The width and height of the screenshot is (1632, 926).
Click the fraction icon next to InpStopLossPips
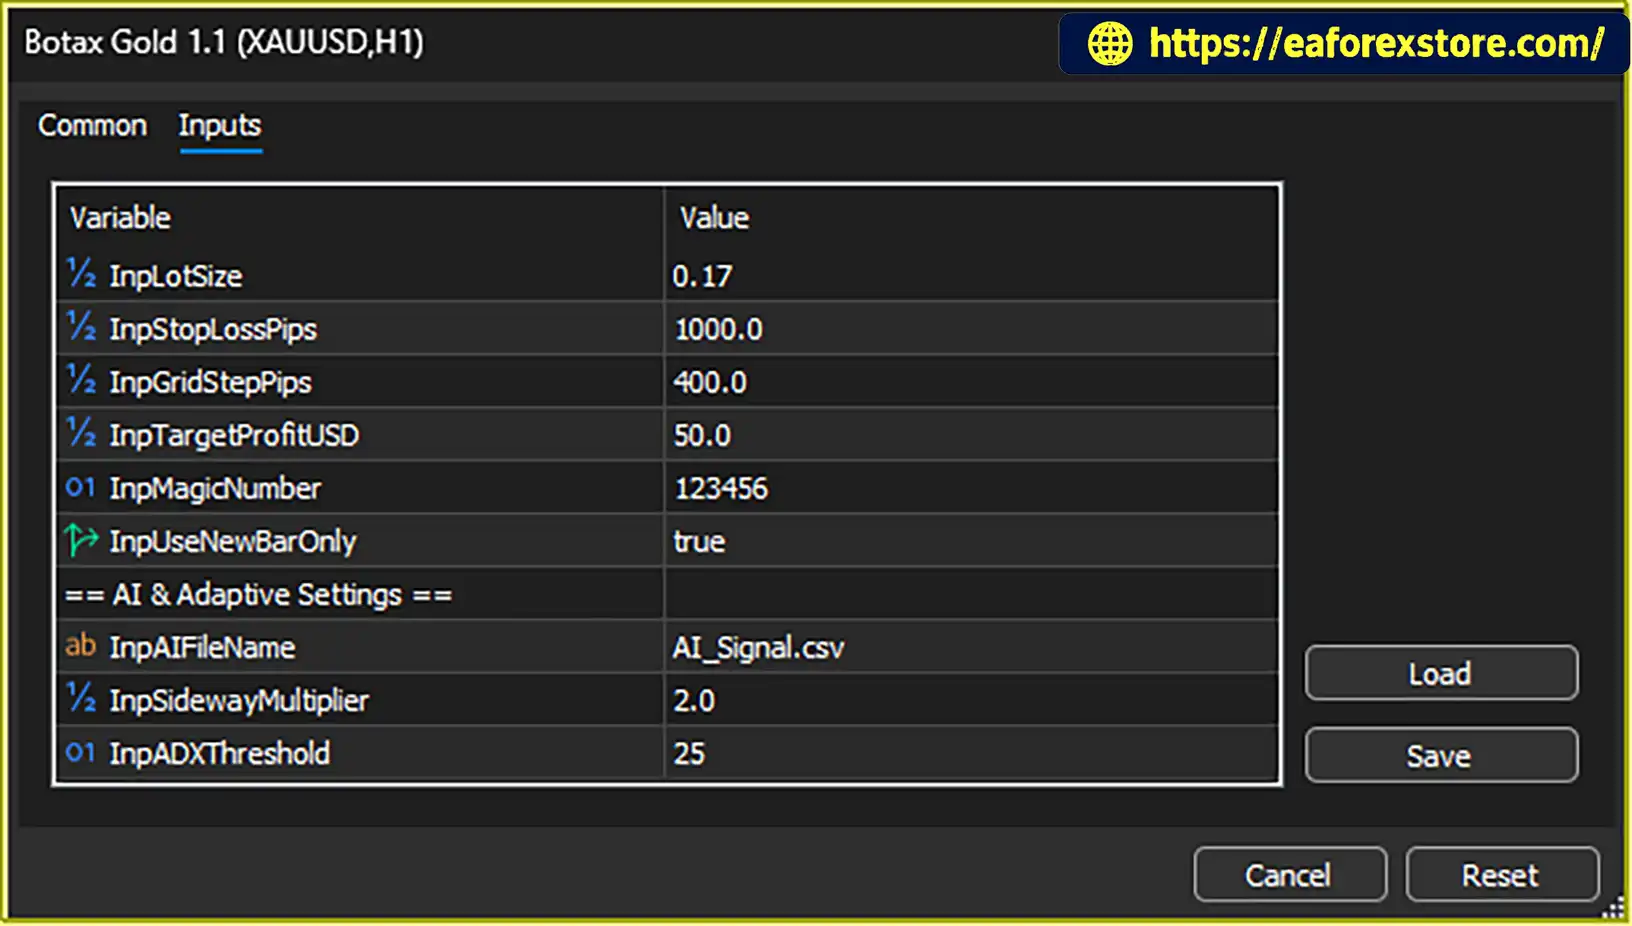(81, 327)
